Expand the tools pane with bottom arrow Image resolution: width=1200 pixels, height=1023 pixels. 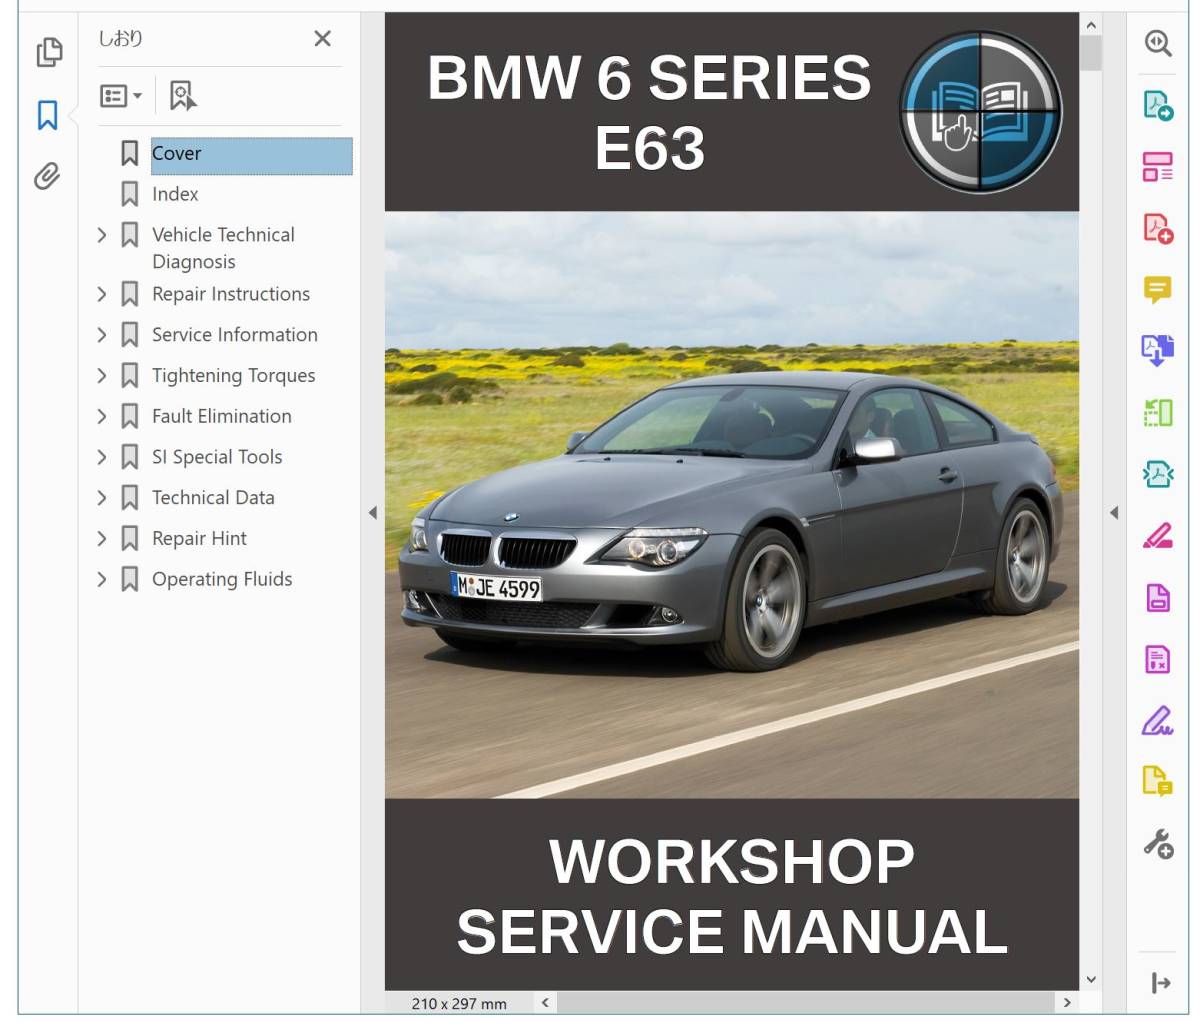point(1160,983)
